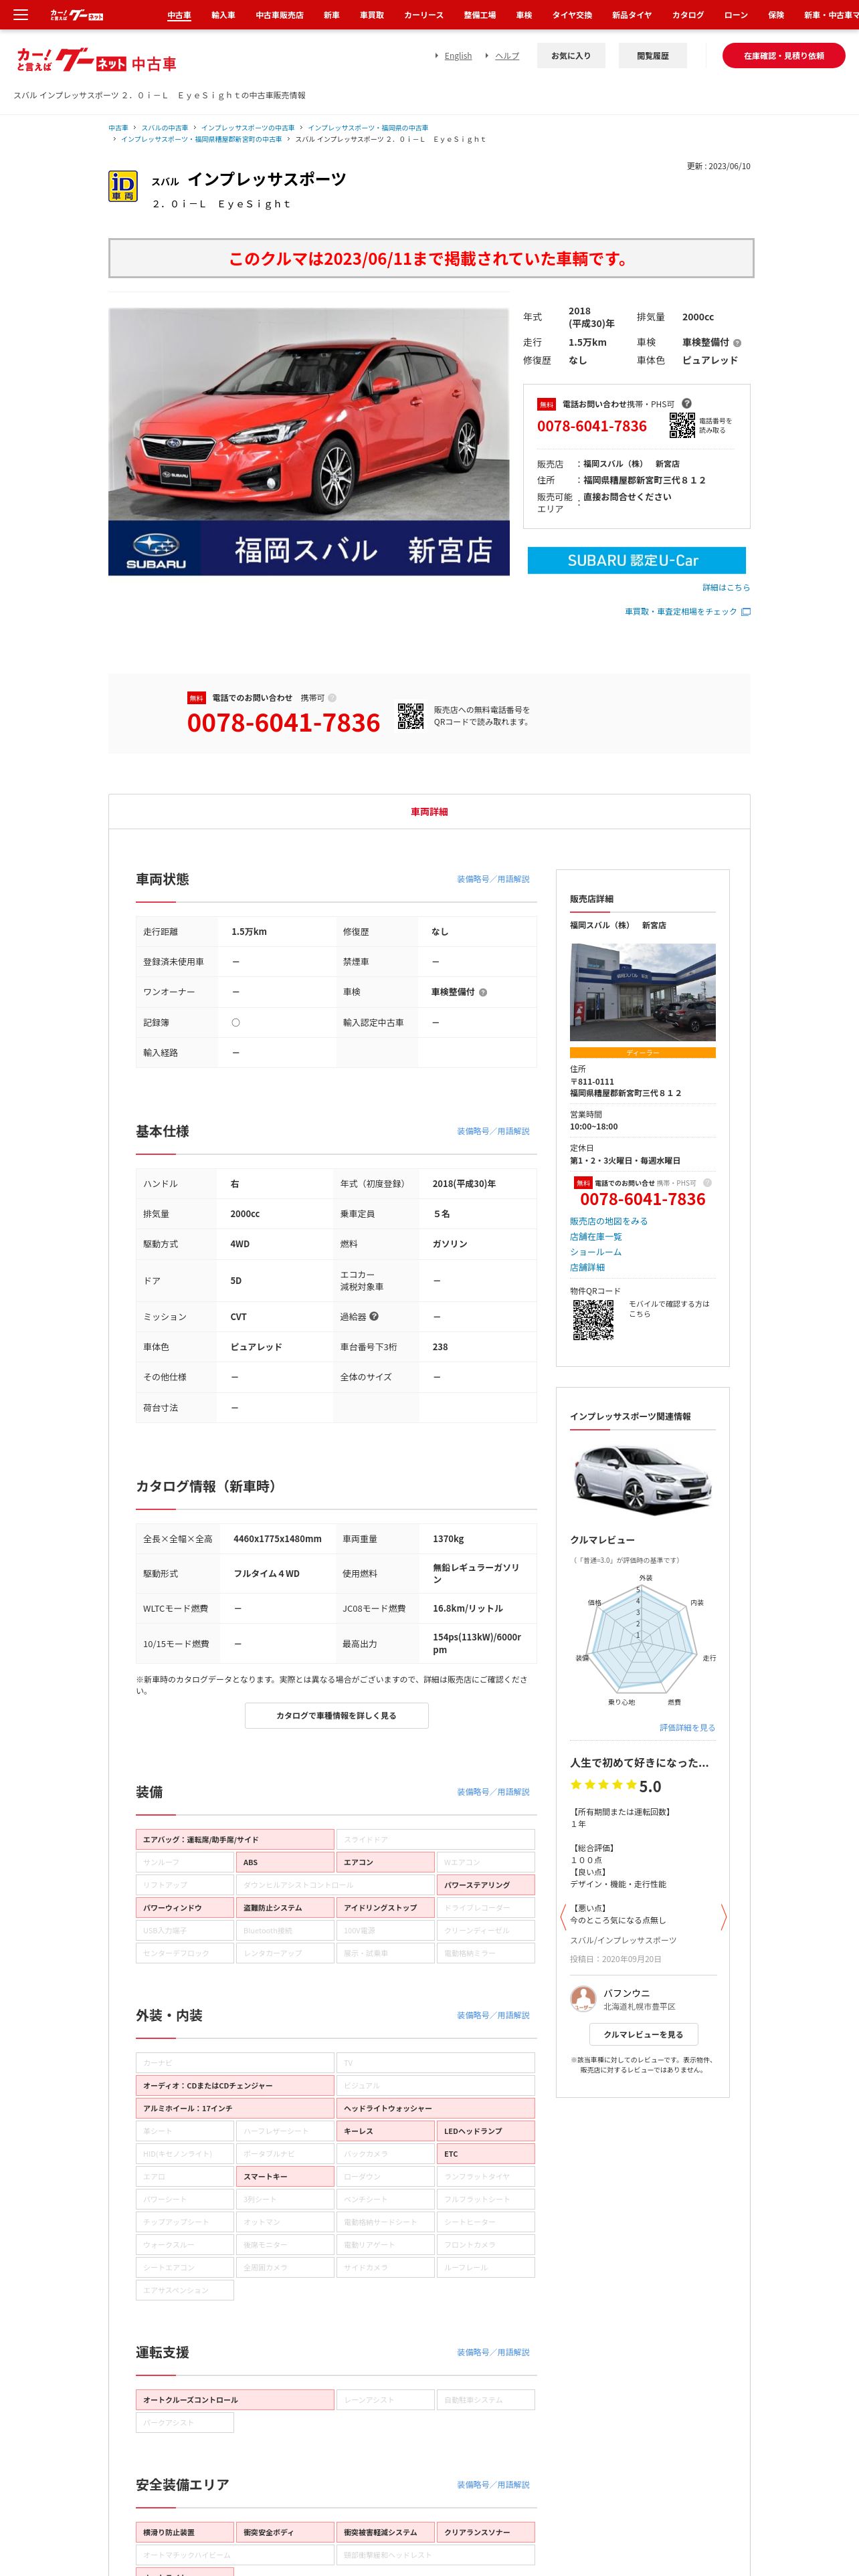The height and width of the screenshot is (2576, 859).
Task: Click the question icon next to 過給器
Action: tap(374, 1316)
